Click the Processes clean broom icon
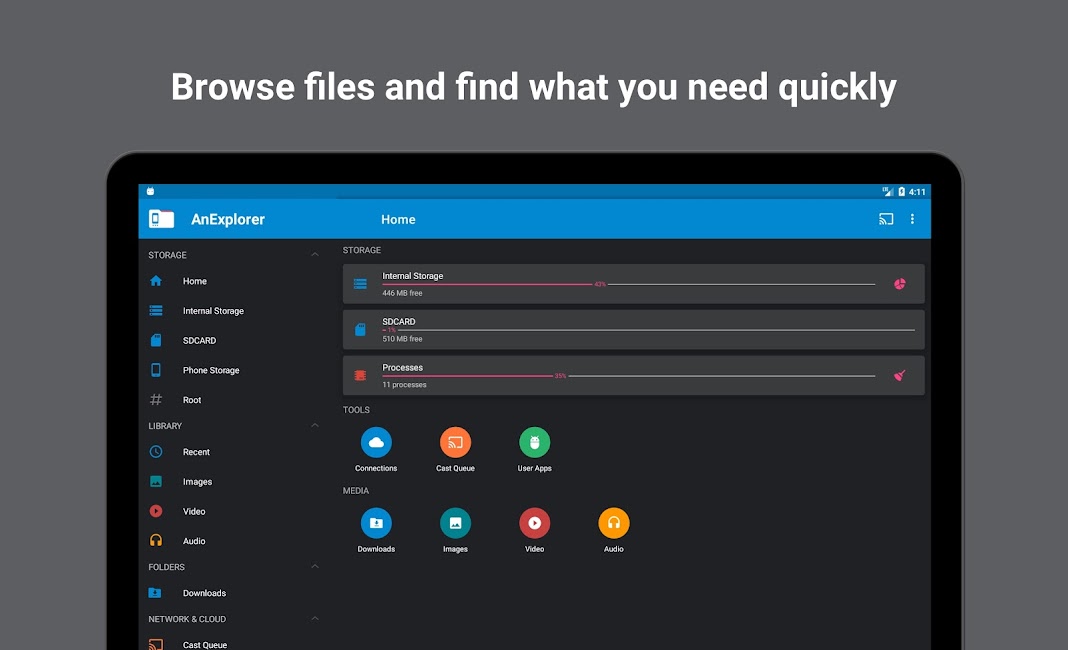Screen dimensions: 1068x650 coord(900,375)
